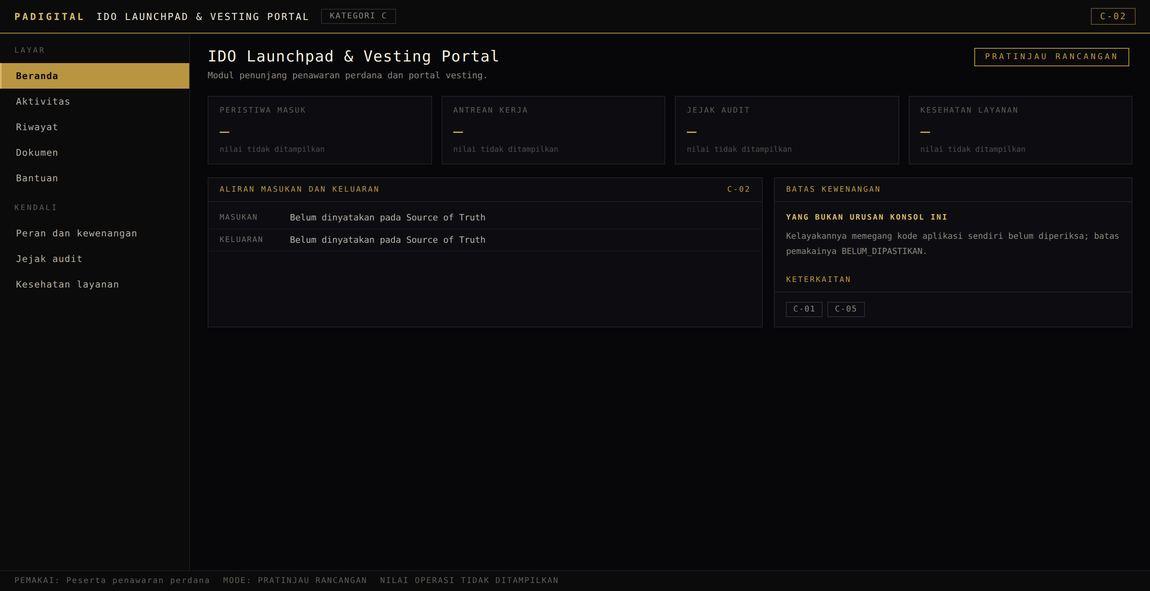Image resolution: width=1150 pixels, height=591 pixels.
Task: Select Riwayat from the sidebar
Action: point(95,127)
